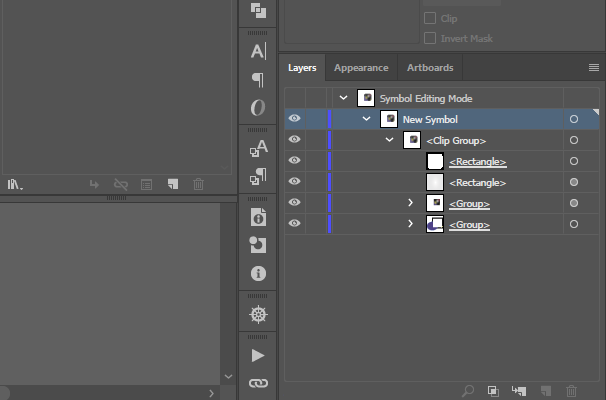Select the last Group name
The image size is (606, 400).
click(x=470, y=225)
